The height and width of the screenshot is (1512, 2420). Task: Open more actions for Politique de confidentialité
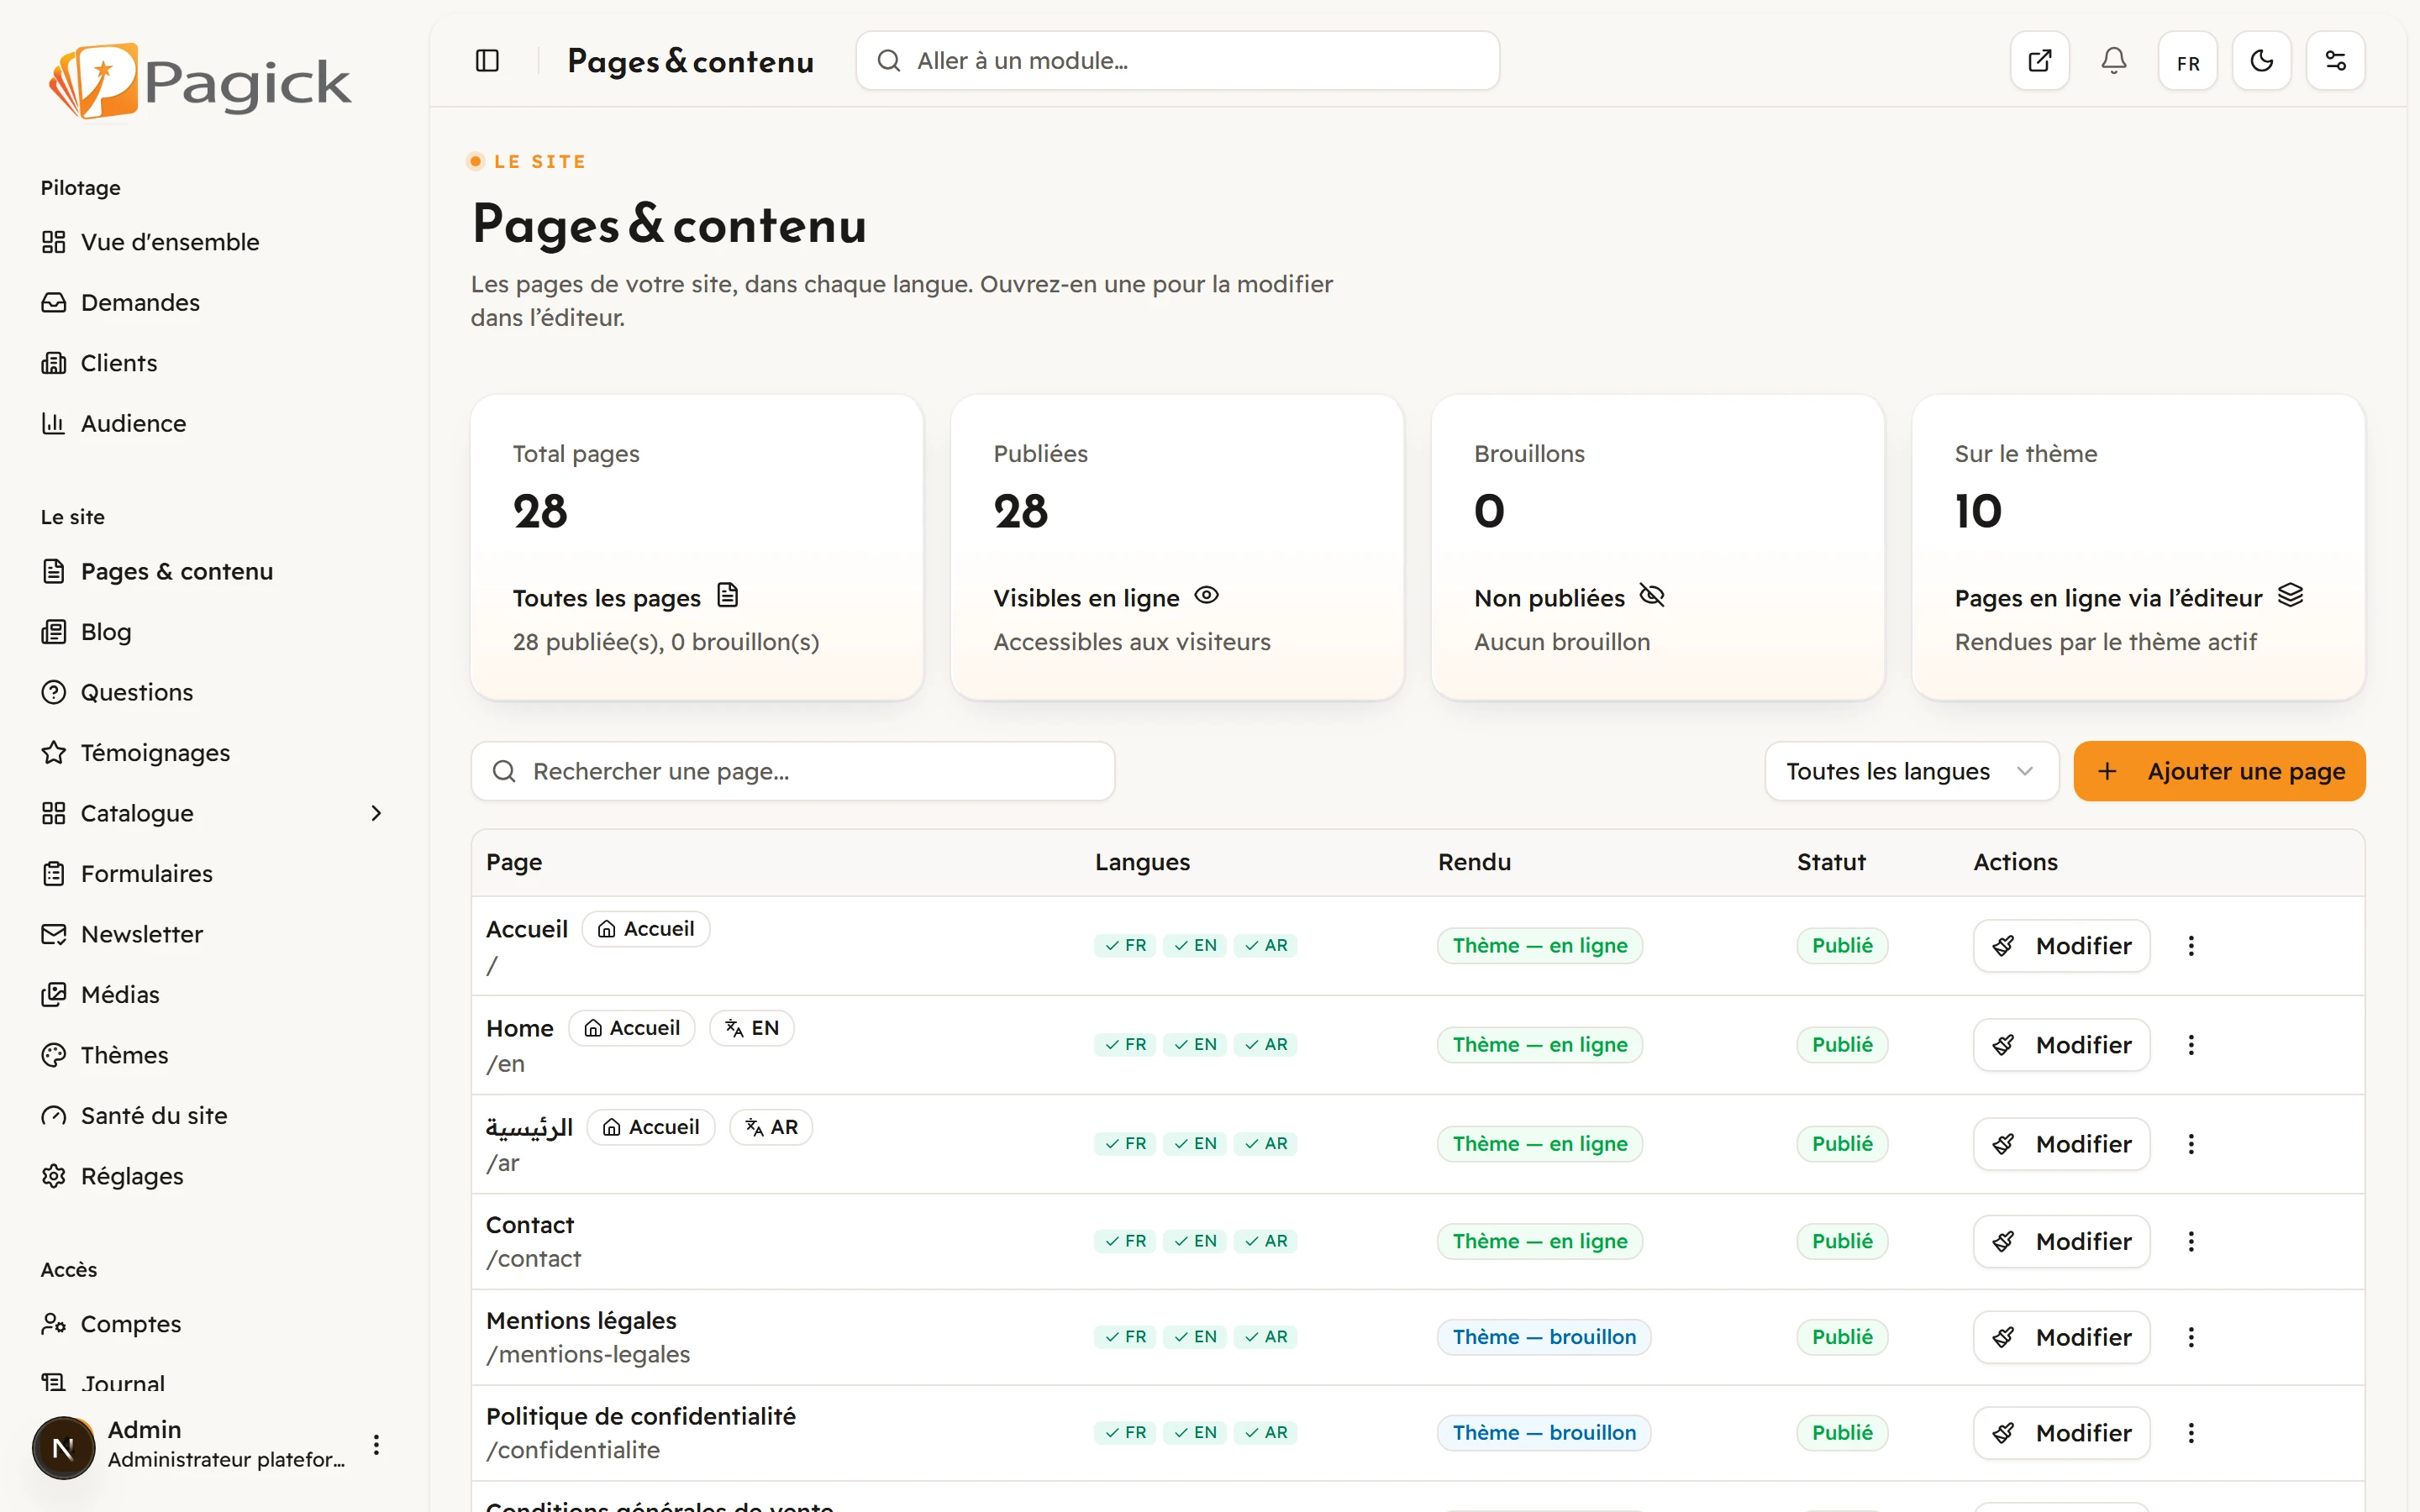pyautogui.click(x=2191, y=1433)
